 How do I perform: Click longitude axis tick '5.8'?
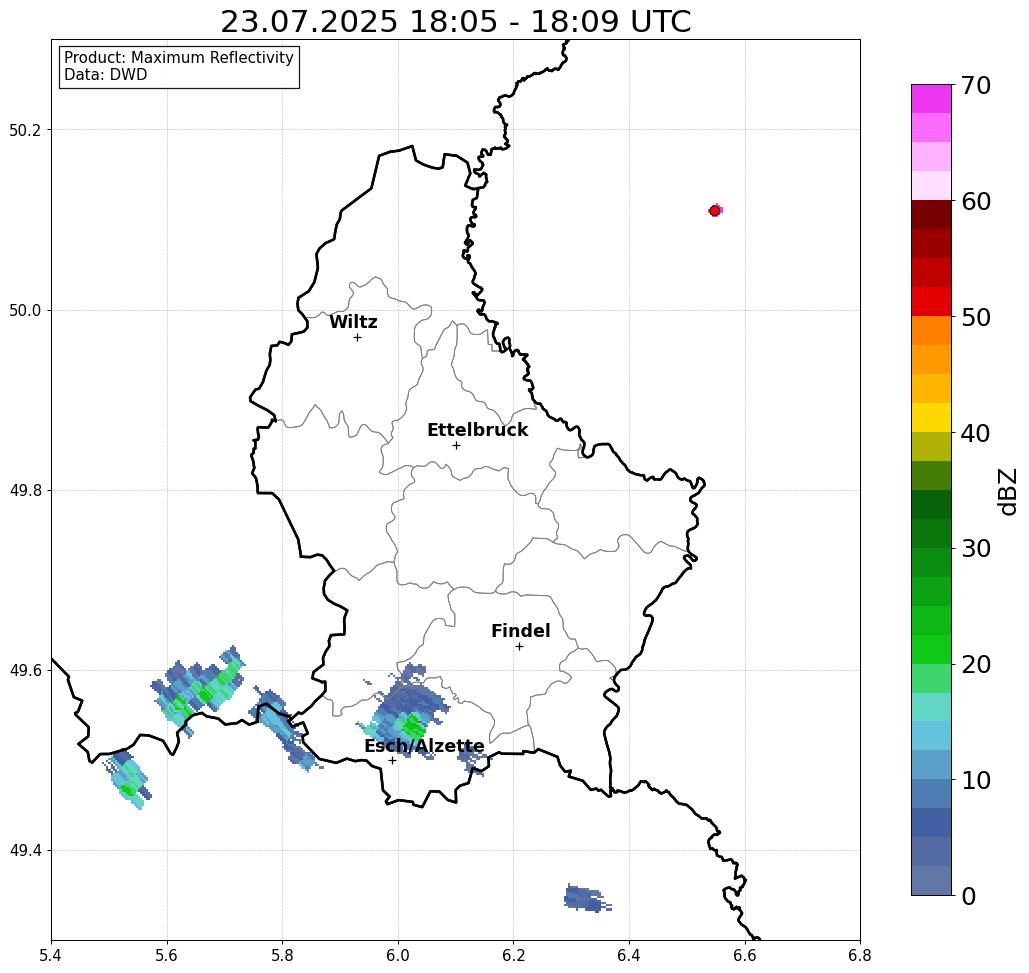click(282, 955)
